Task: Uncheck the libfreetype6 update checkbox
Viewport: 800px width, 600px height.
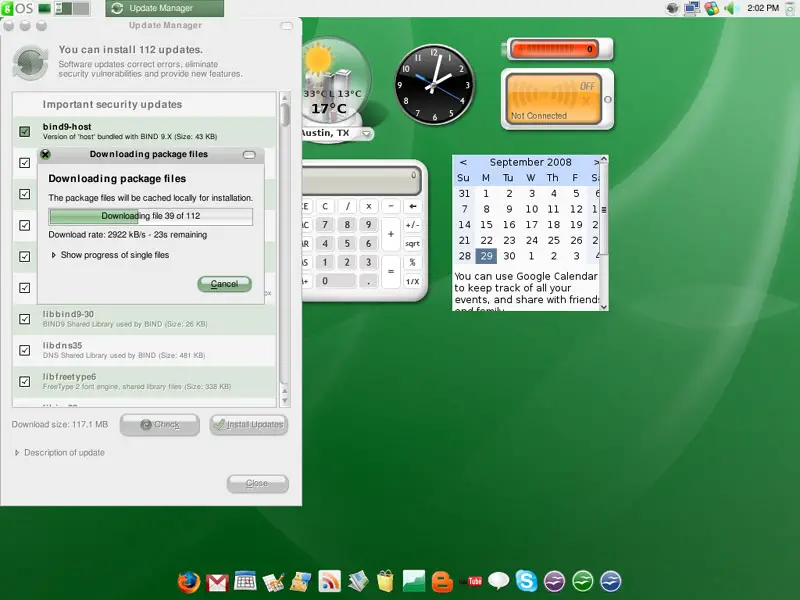Action: coord(24,382)
